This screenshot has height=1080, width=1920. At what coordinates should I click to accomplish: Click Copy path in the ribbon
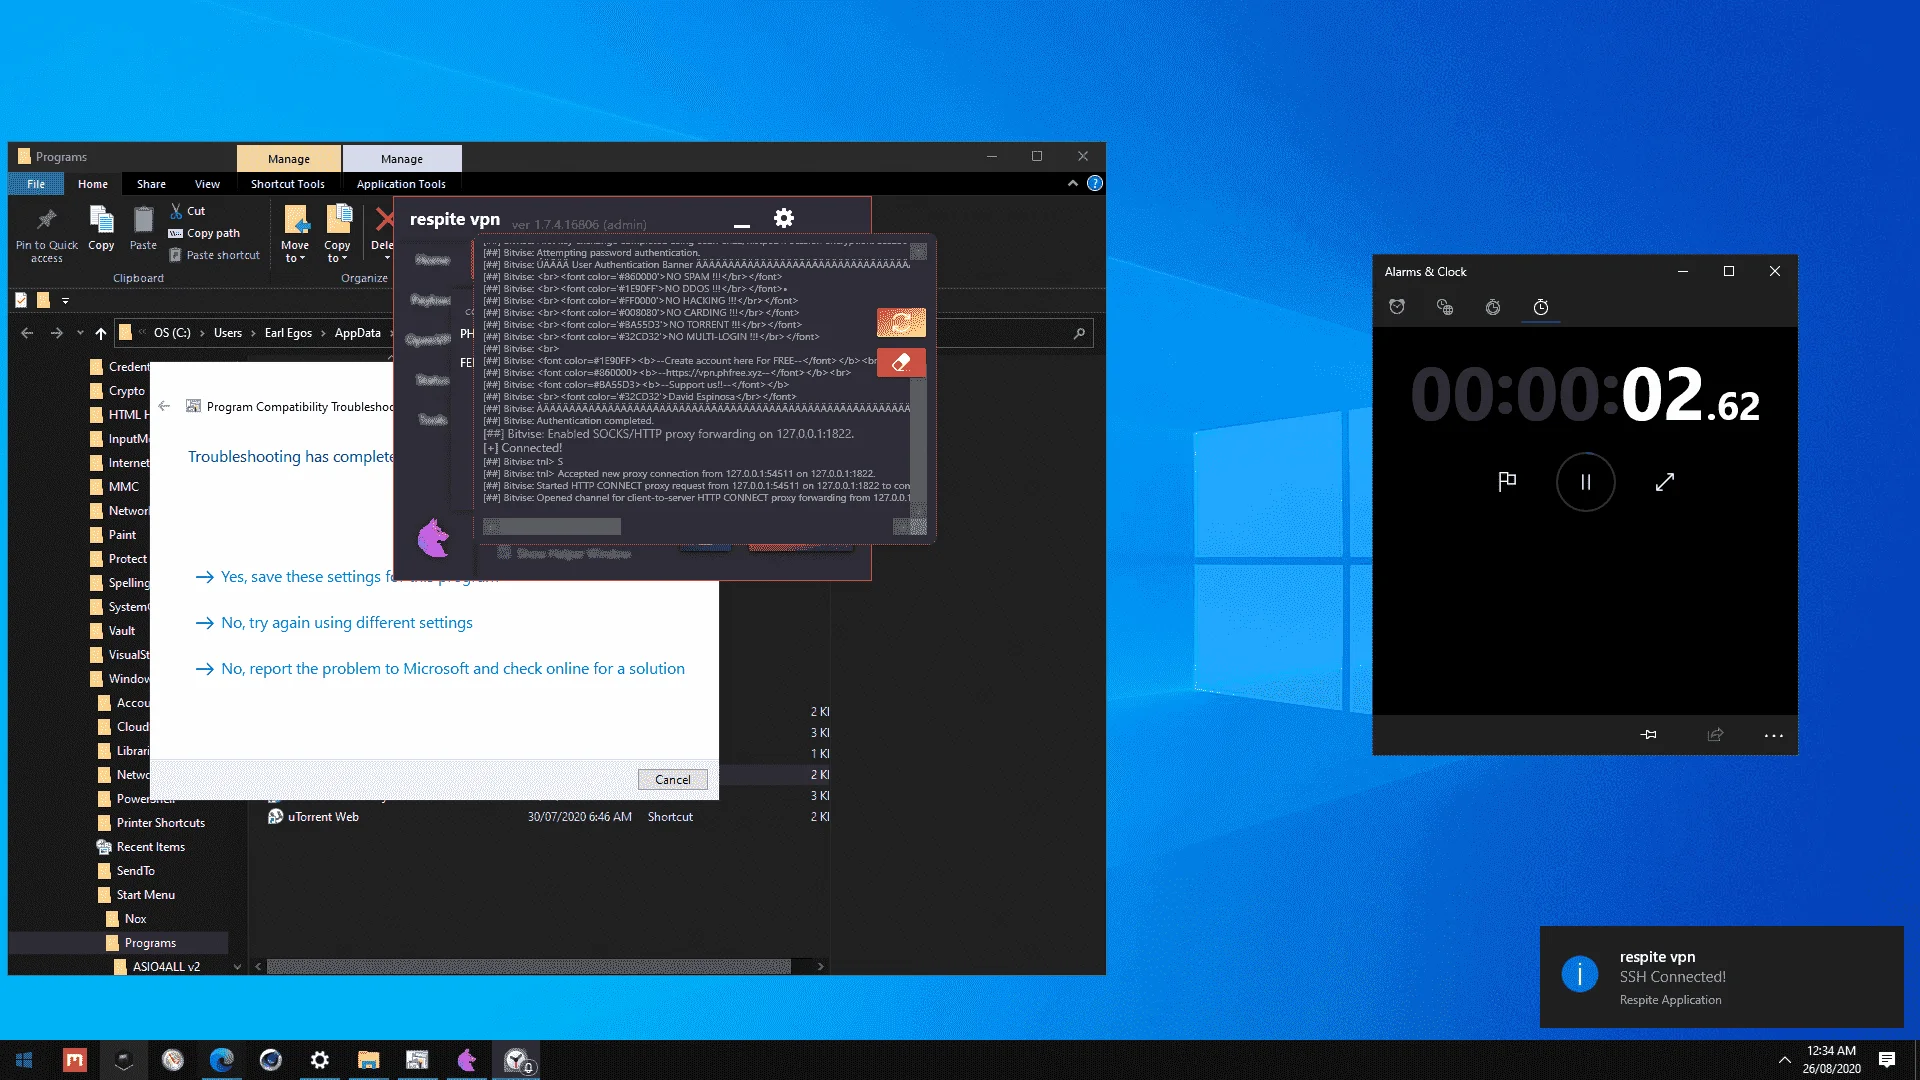click(204, 233)
